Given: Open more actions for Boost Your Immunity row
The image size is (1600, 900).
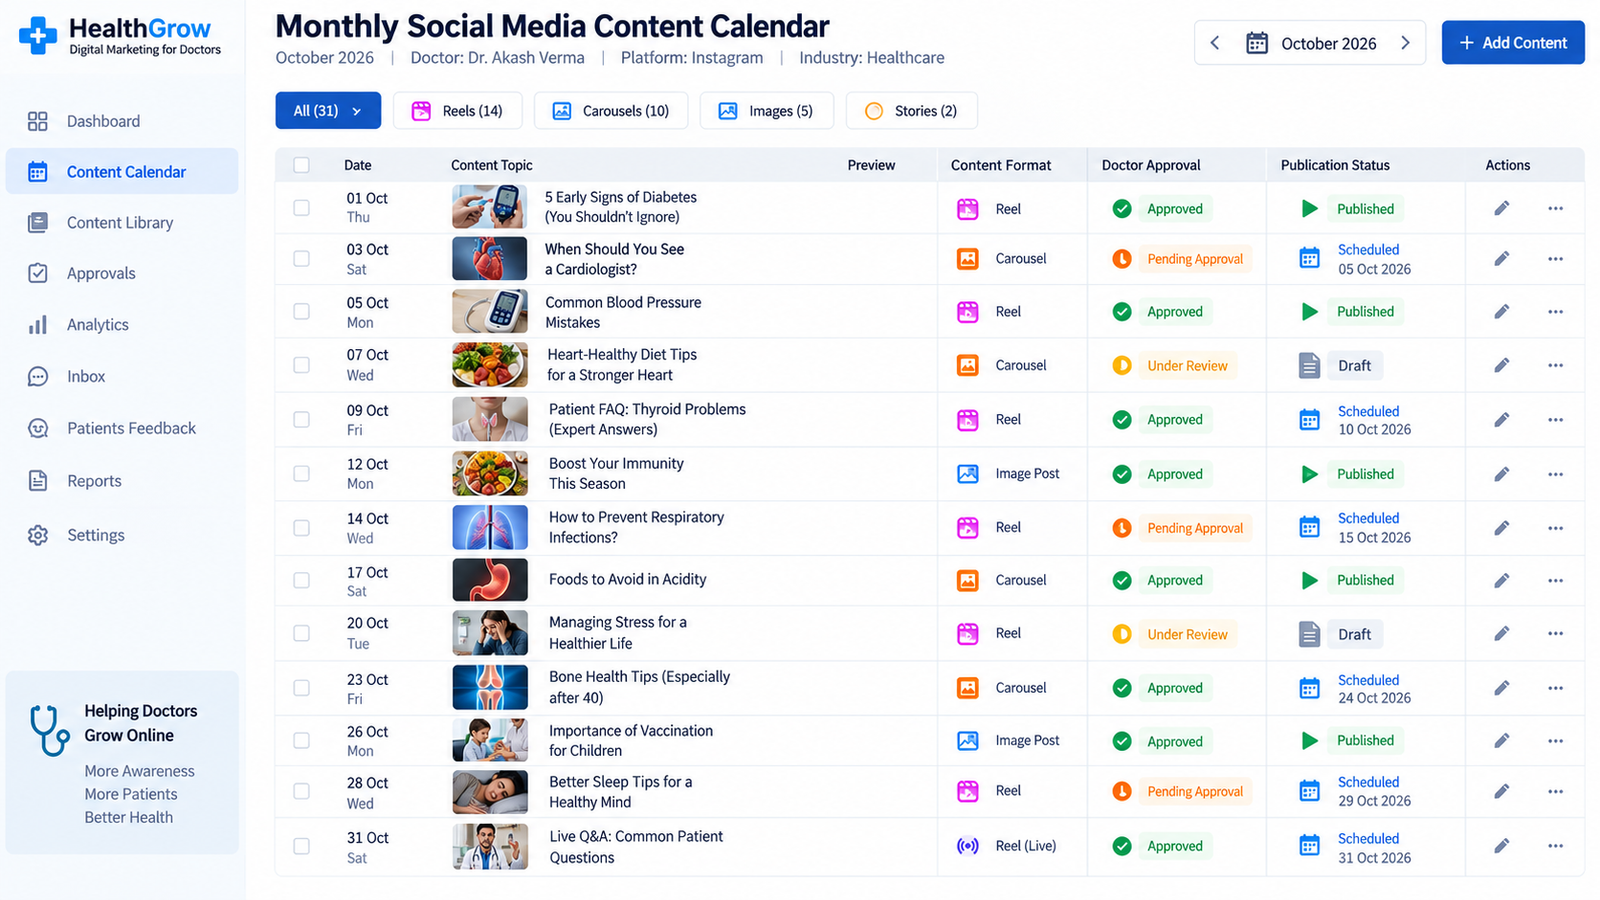Looking at the screenshot, I should 1555,474.
